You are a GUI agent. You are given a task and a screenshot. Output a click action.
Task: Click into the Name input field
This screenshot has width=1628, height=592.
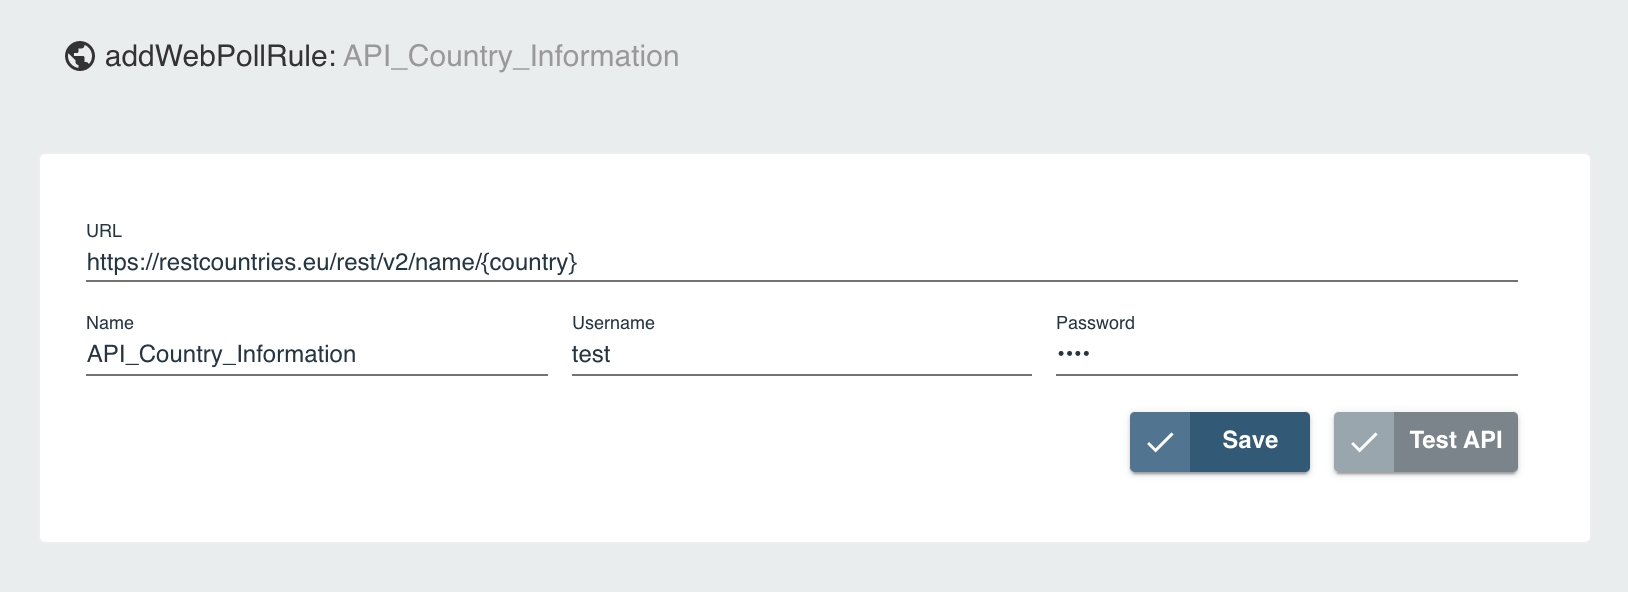[x=450, y=355]
